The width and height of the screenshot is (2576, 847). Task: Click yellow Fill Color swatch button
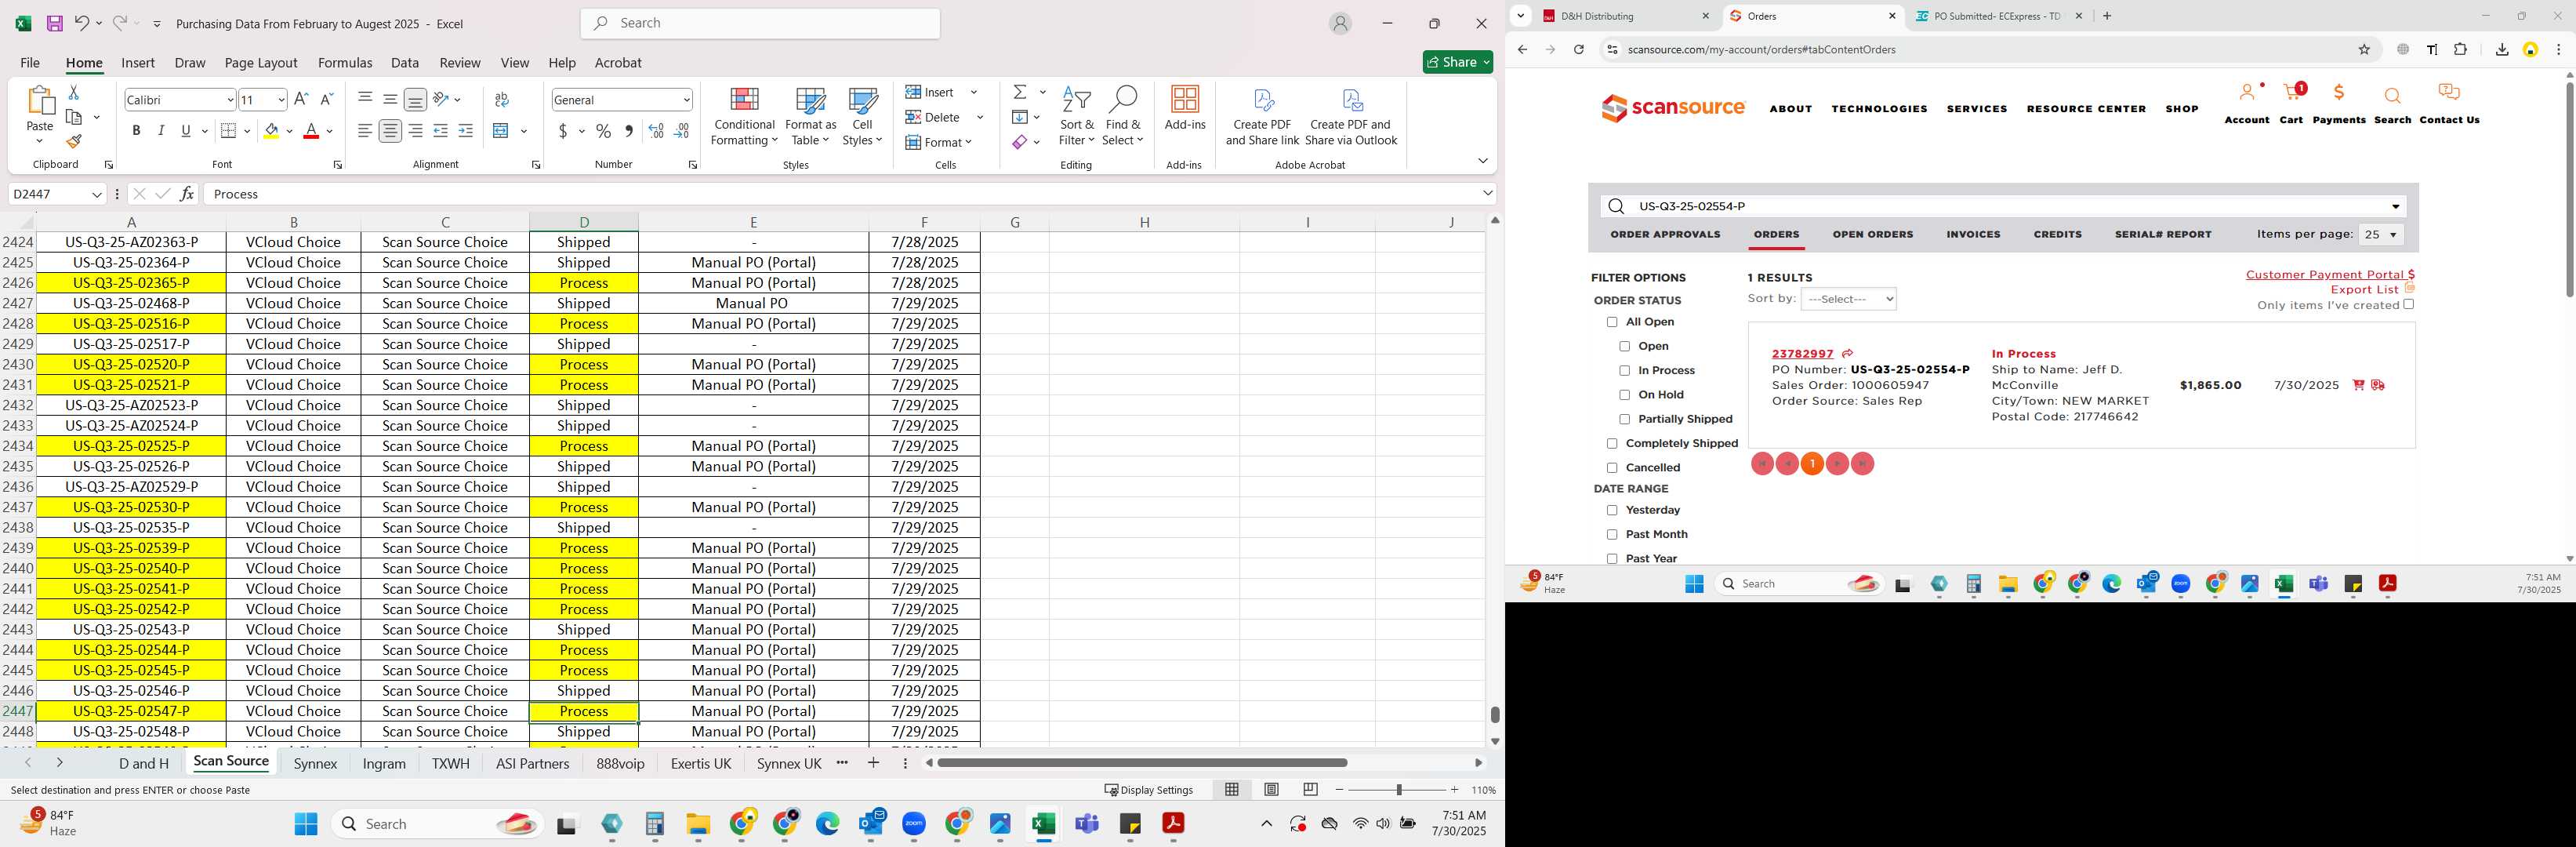[x=271, y=131]
